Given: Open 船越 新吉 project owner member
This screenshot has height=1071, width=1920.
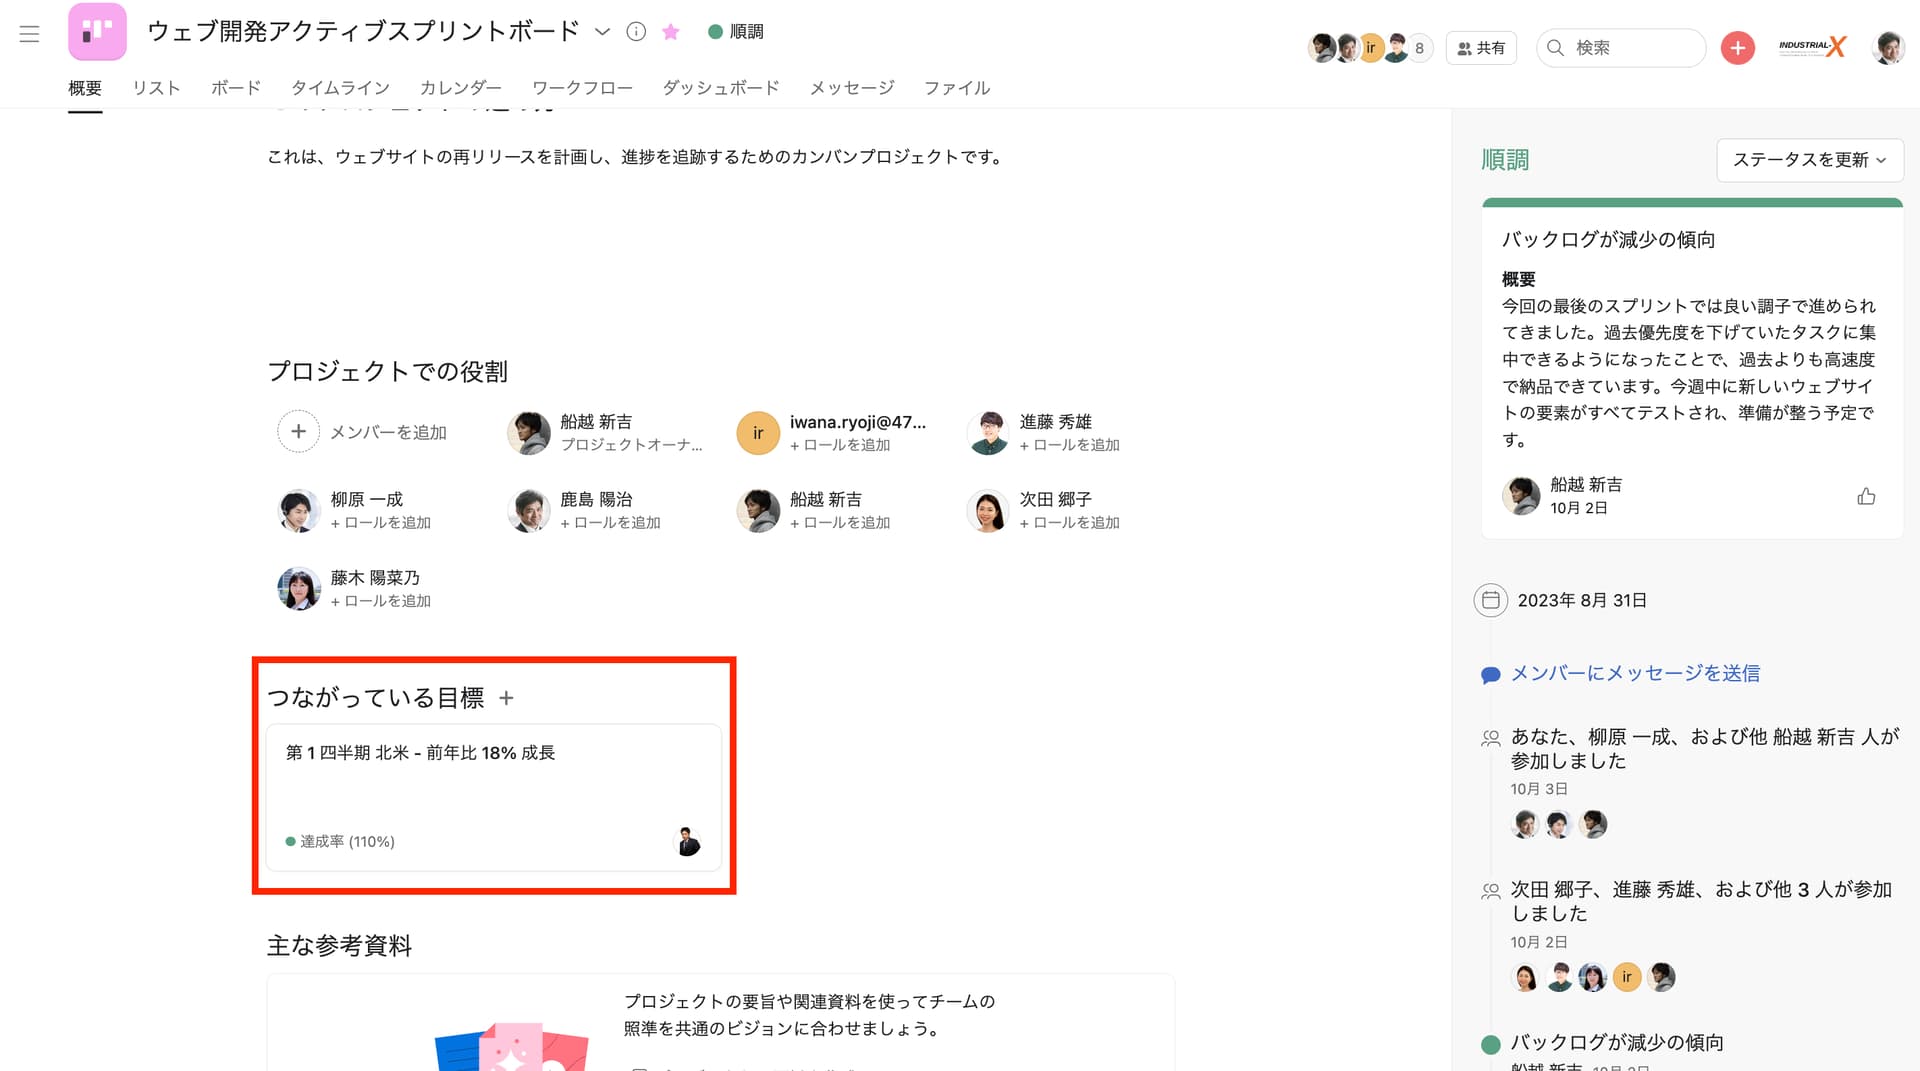Looking at the screenshot, I should tap(606, 432).
